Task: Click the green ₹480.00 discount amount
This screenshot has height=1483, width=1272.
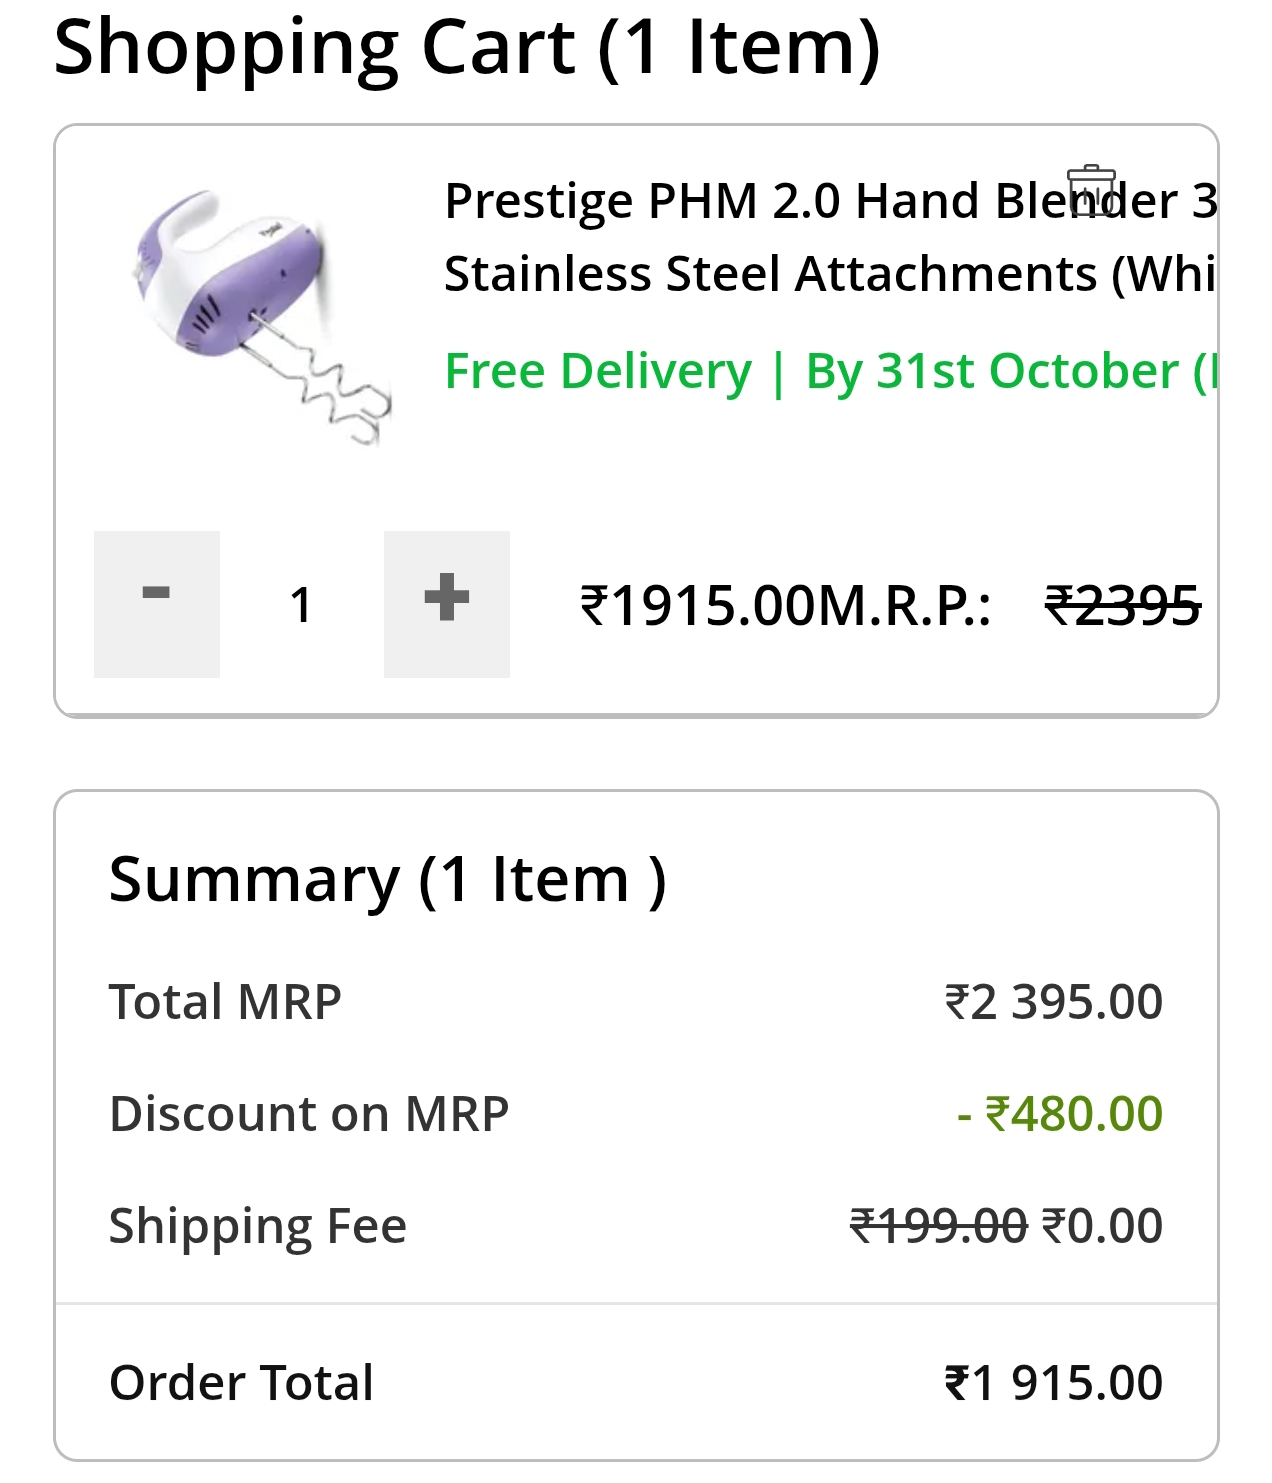Action: (x=1061, y=1114)
